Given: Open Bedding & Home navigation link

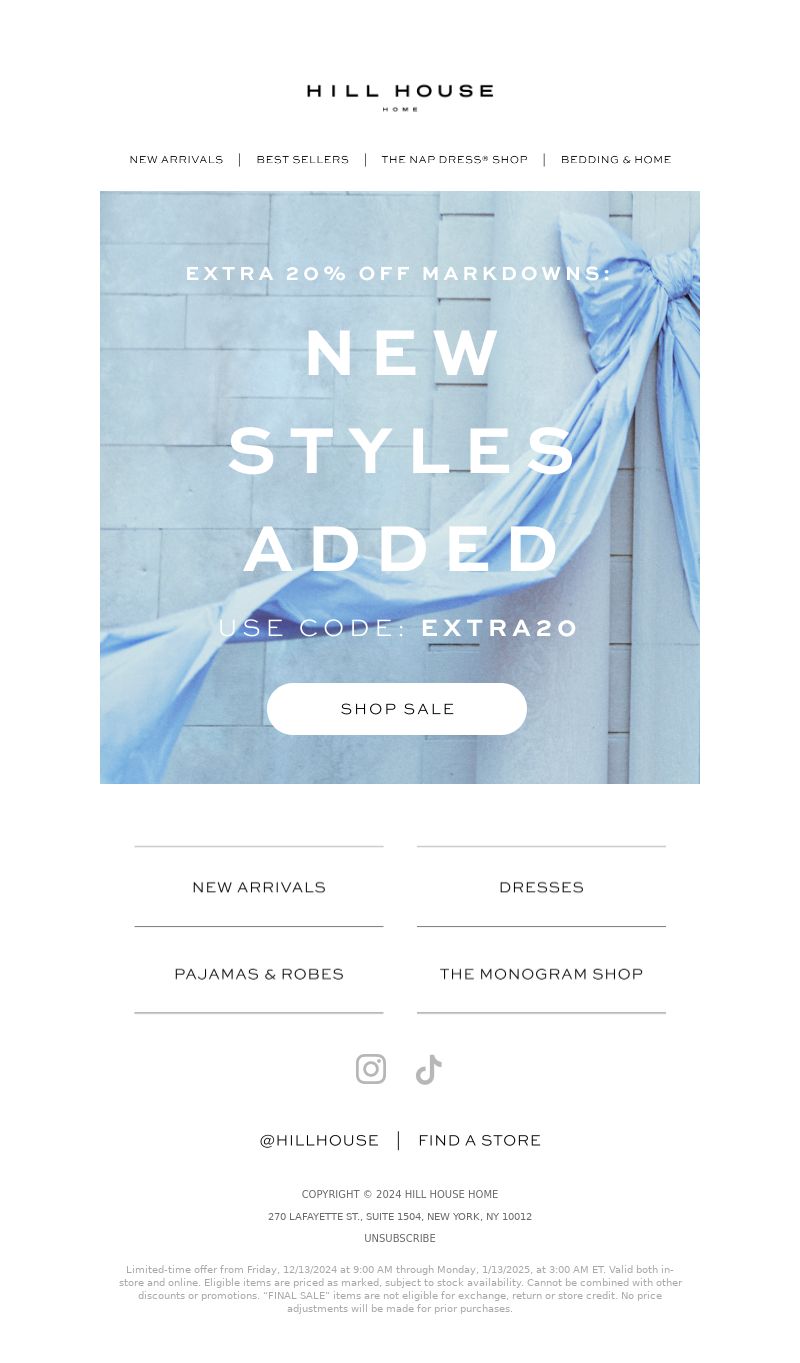Looking at the screenshot, I should tap(616, 159).
